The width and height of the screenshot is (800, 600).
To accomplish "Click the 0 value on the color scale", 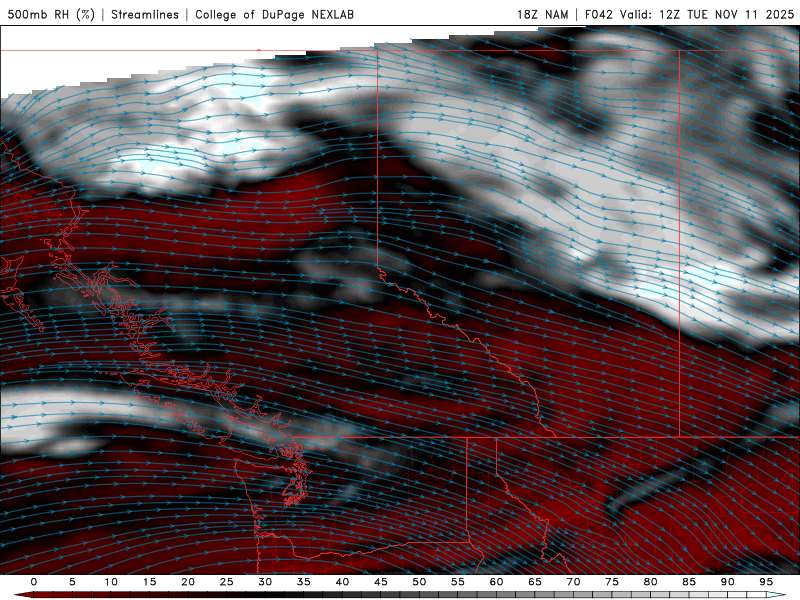I will point(34,582).
